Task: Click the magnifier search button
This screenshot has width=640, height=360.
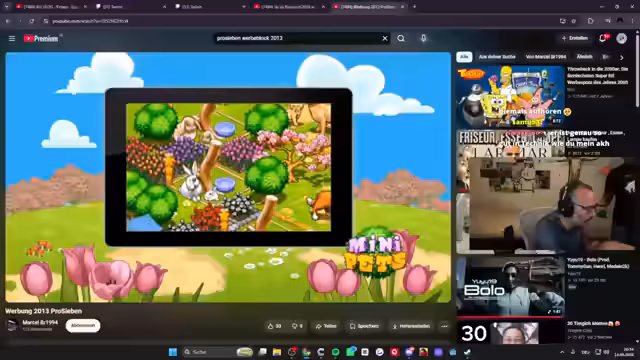Action: tap(401, 38)
